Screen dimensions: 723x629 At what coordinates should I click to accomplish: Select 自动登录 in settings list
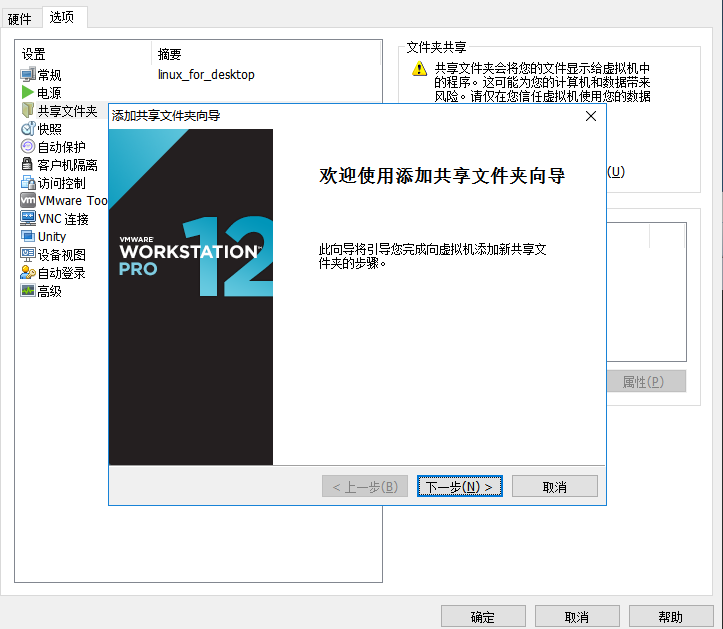click(61, 273)
